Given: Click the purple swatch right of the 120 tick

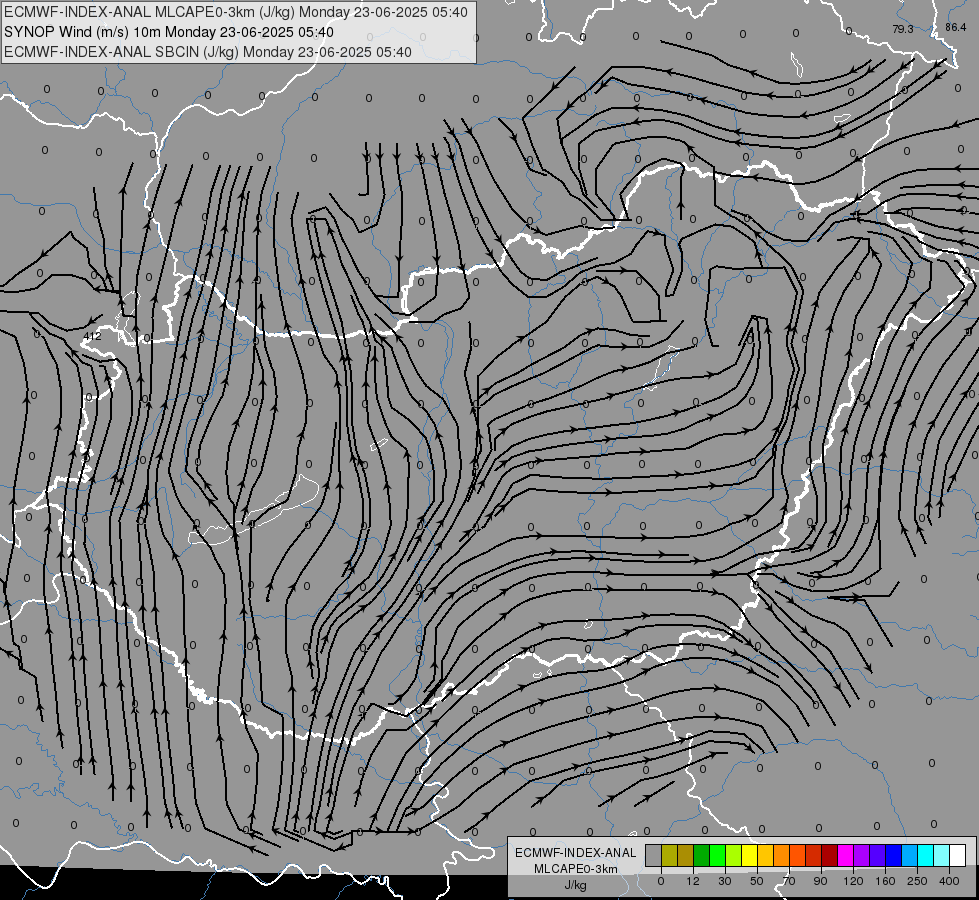Looking at the screenshot, I should click(862, 855).
